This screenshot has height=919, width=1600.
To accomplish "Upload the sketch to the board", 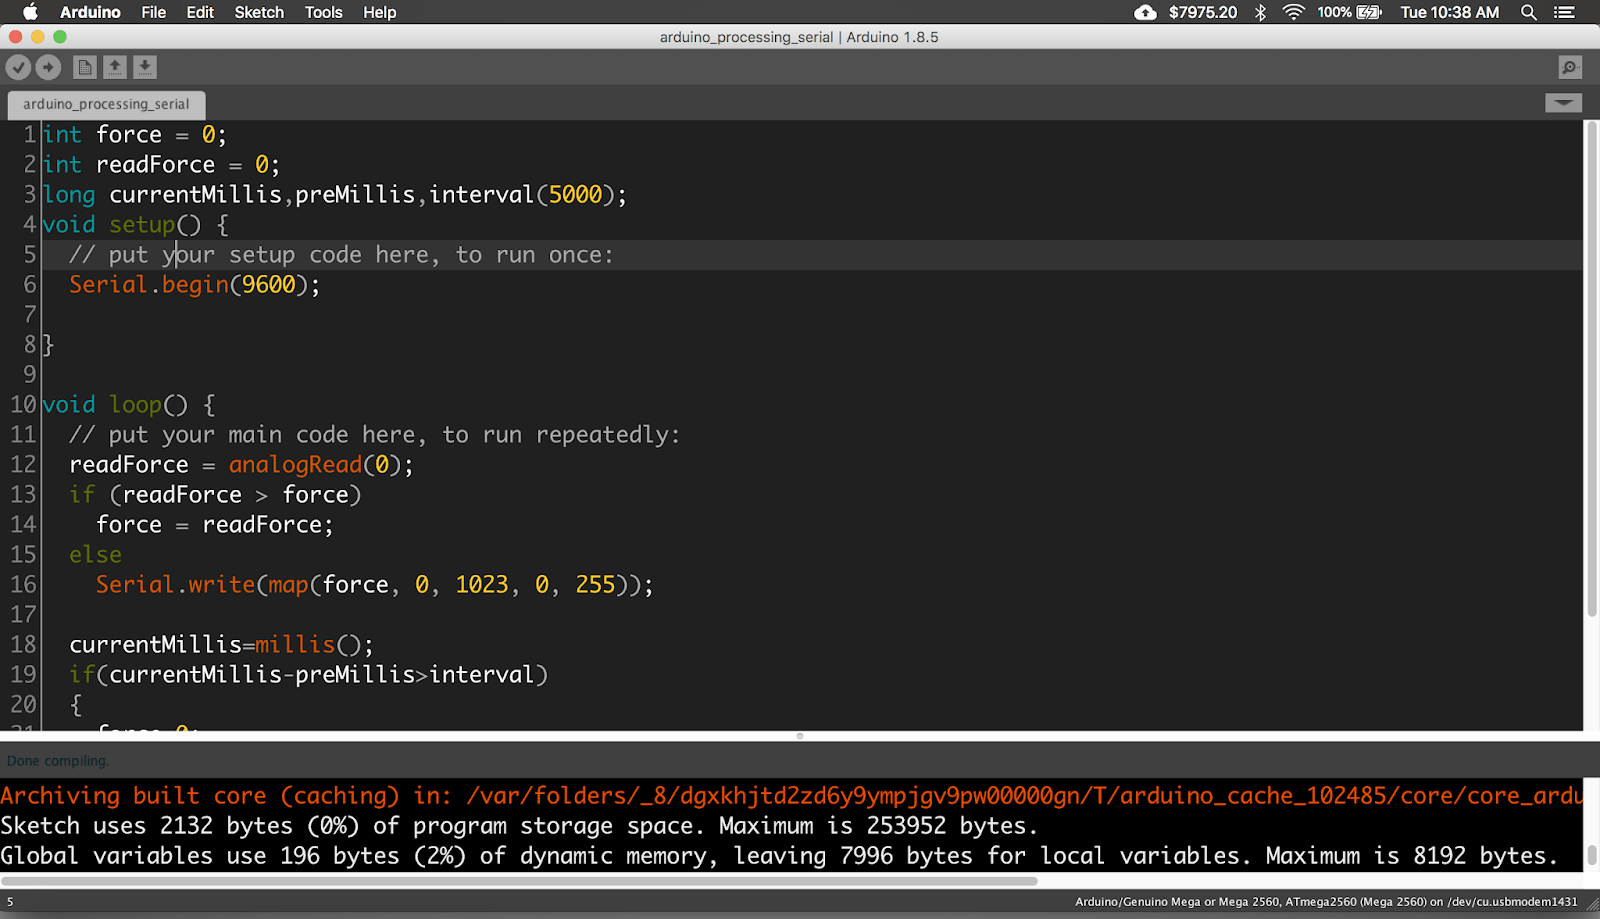I will tap(48, 67).
